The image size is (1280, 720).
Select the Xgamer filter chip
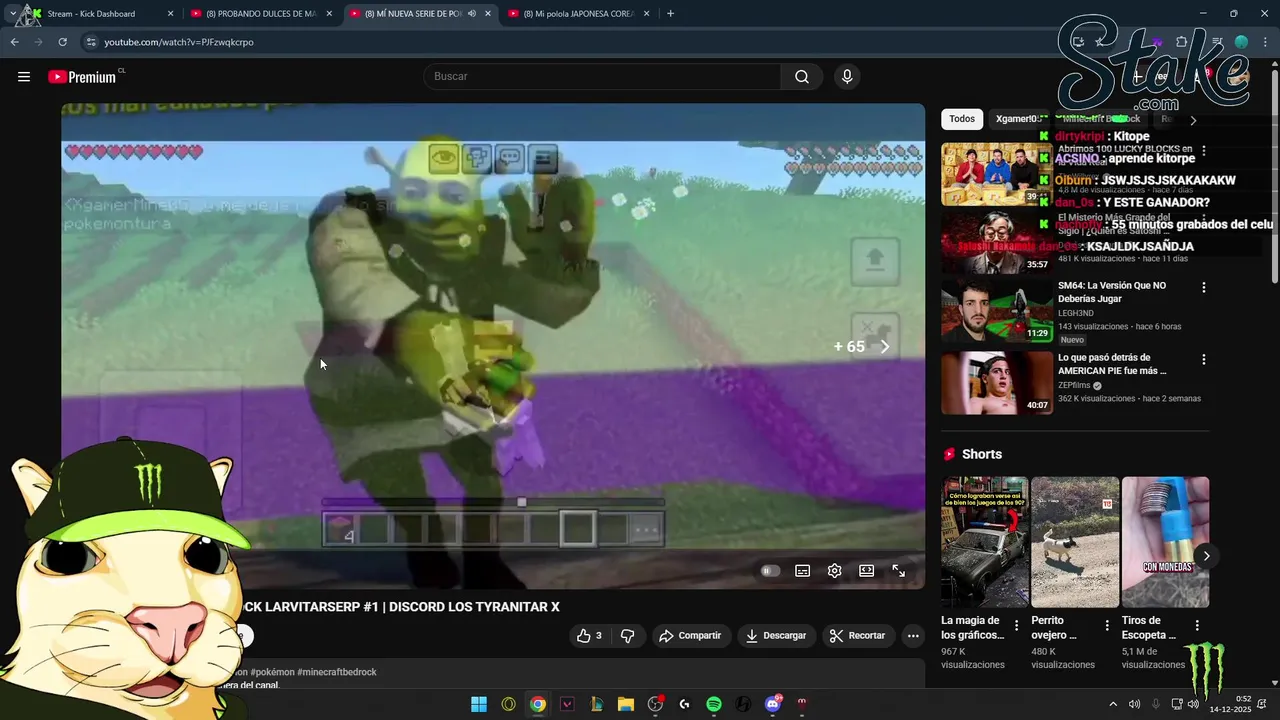(1018, 119)
